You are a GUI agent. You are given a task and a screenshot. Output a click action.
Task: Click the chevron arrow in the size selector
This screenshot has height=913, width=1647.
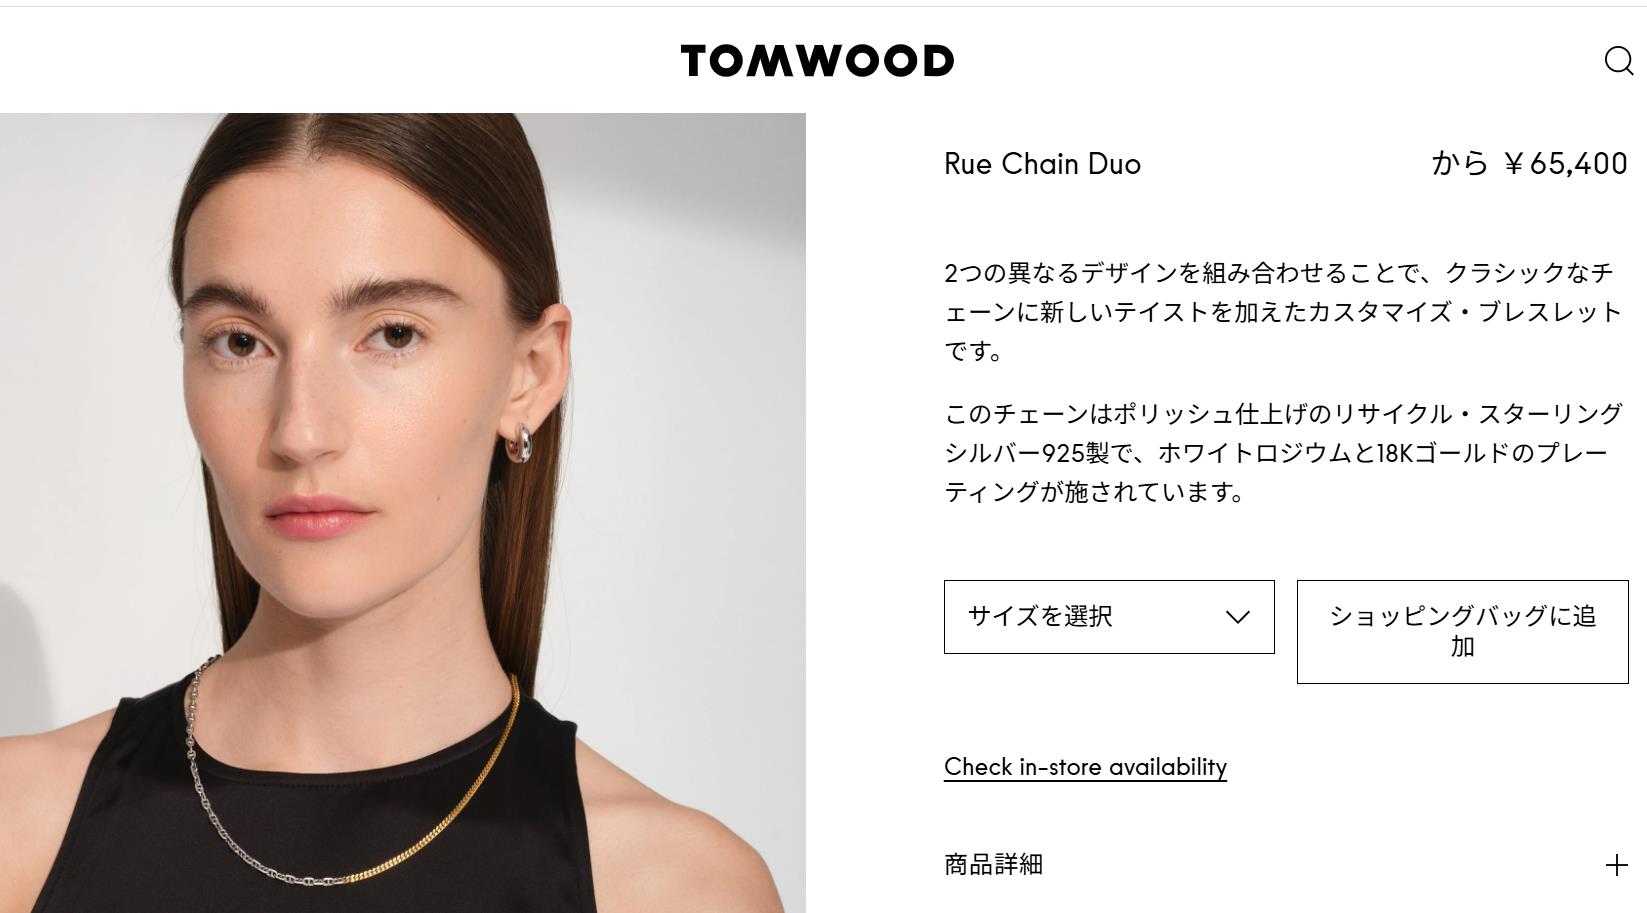pos(1237,617)
